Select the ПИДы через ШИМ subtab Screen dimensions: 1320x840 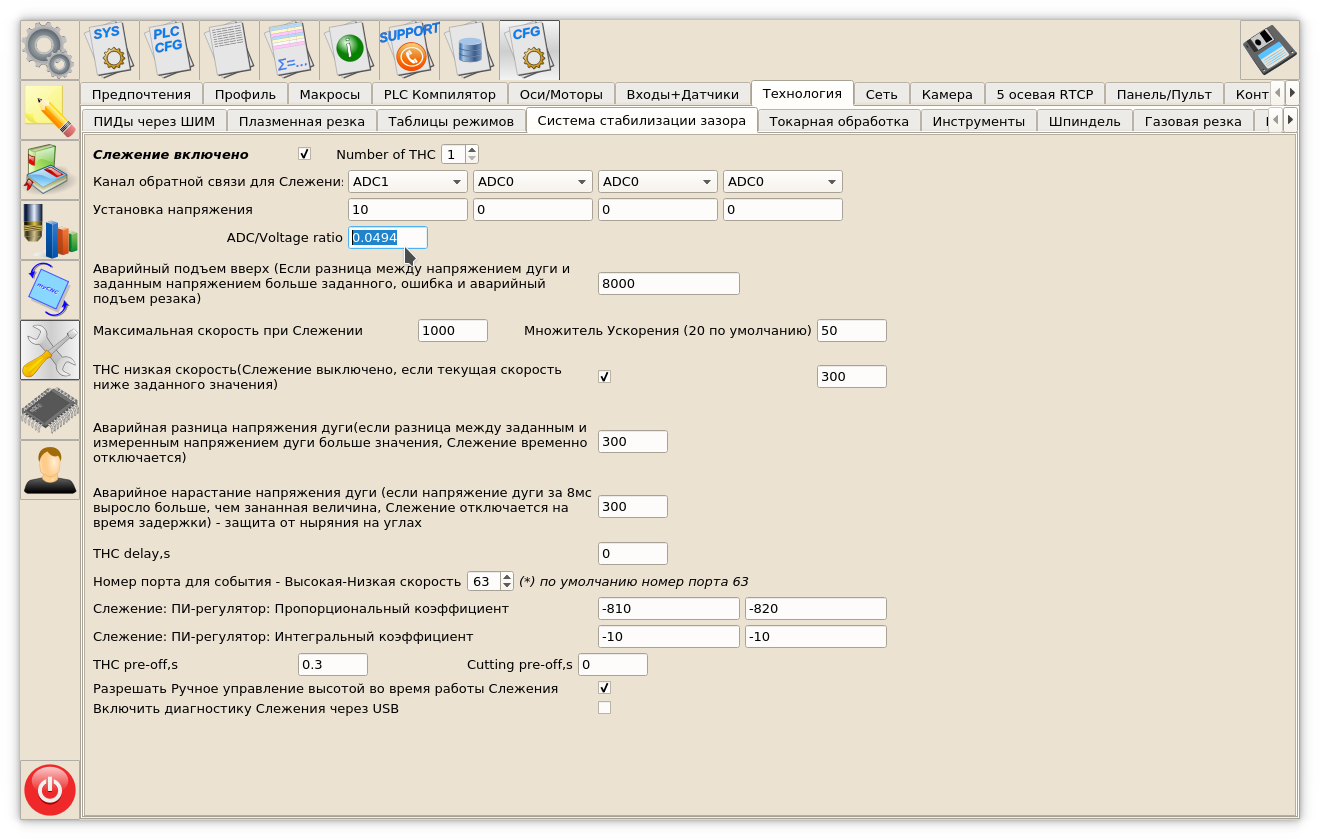tap(154, 121)
